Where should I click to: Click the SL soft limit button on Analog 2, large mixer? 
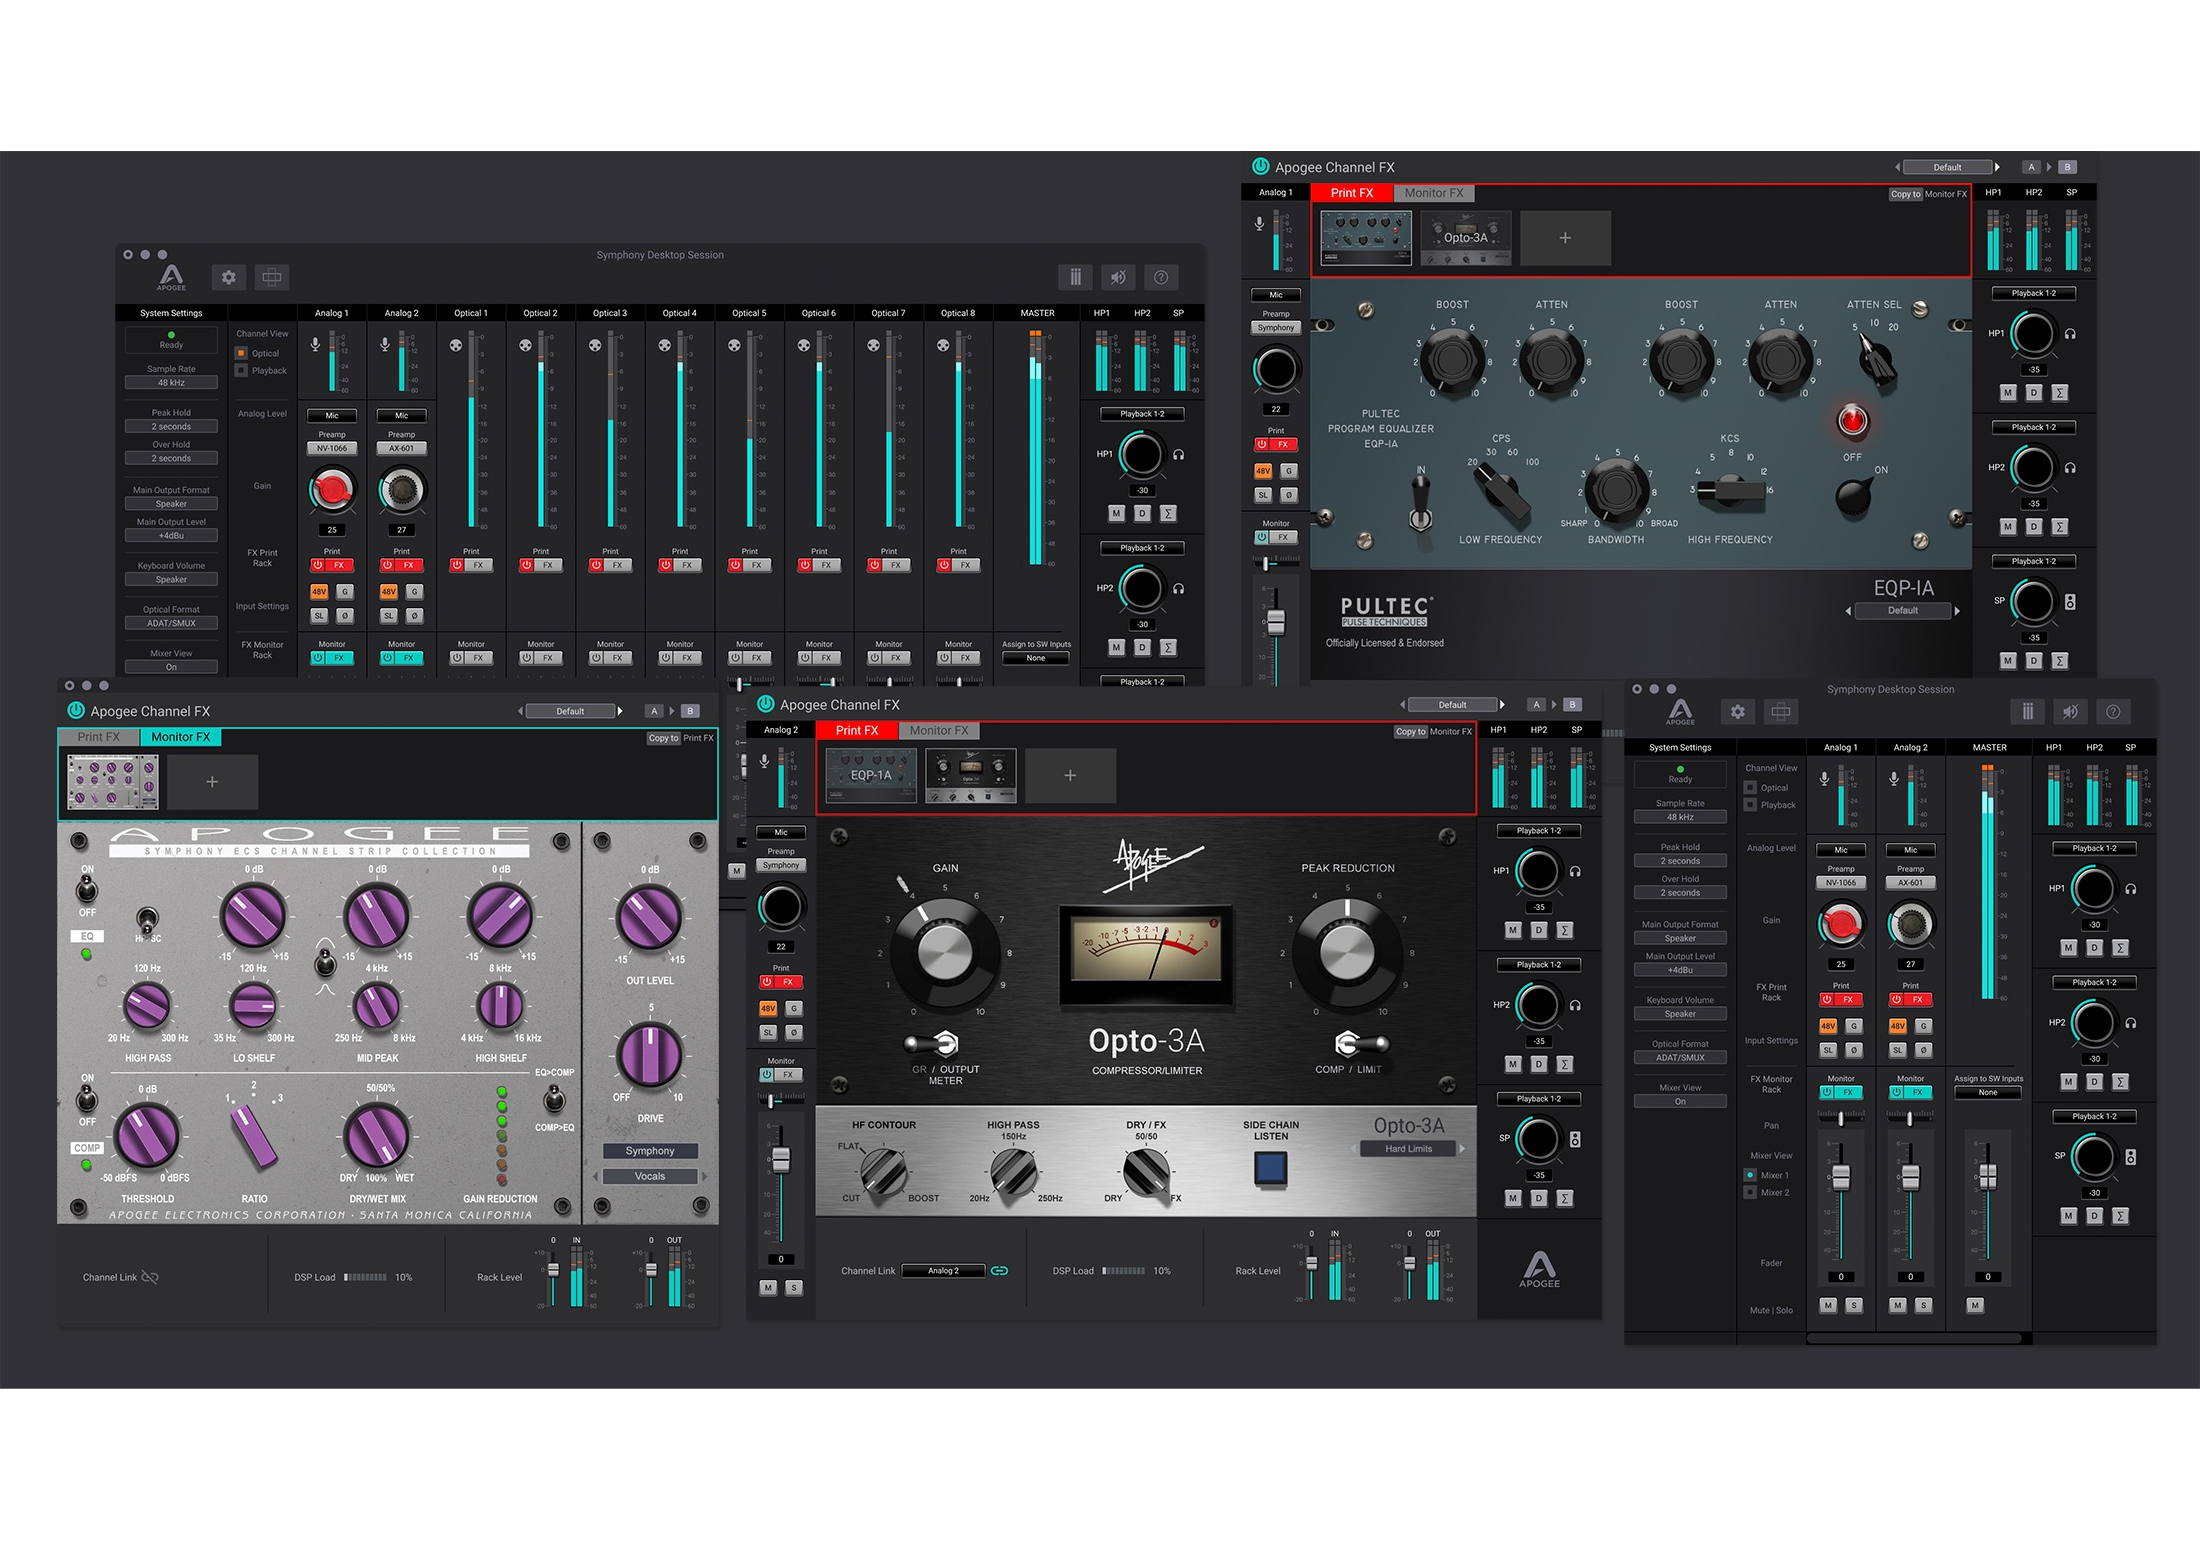pyautogui.click(x=389, y=616)
